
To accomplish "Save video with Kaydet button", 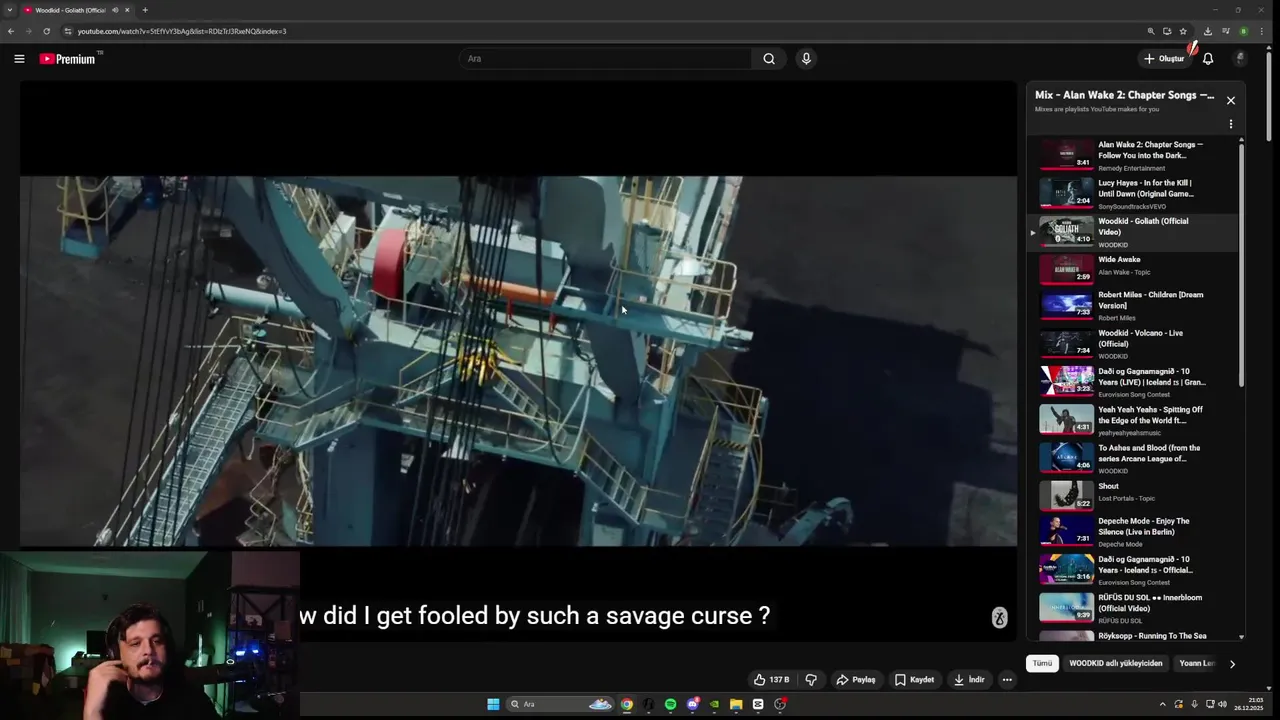I will pyautogui.click(x=914, y=680).
